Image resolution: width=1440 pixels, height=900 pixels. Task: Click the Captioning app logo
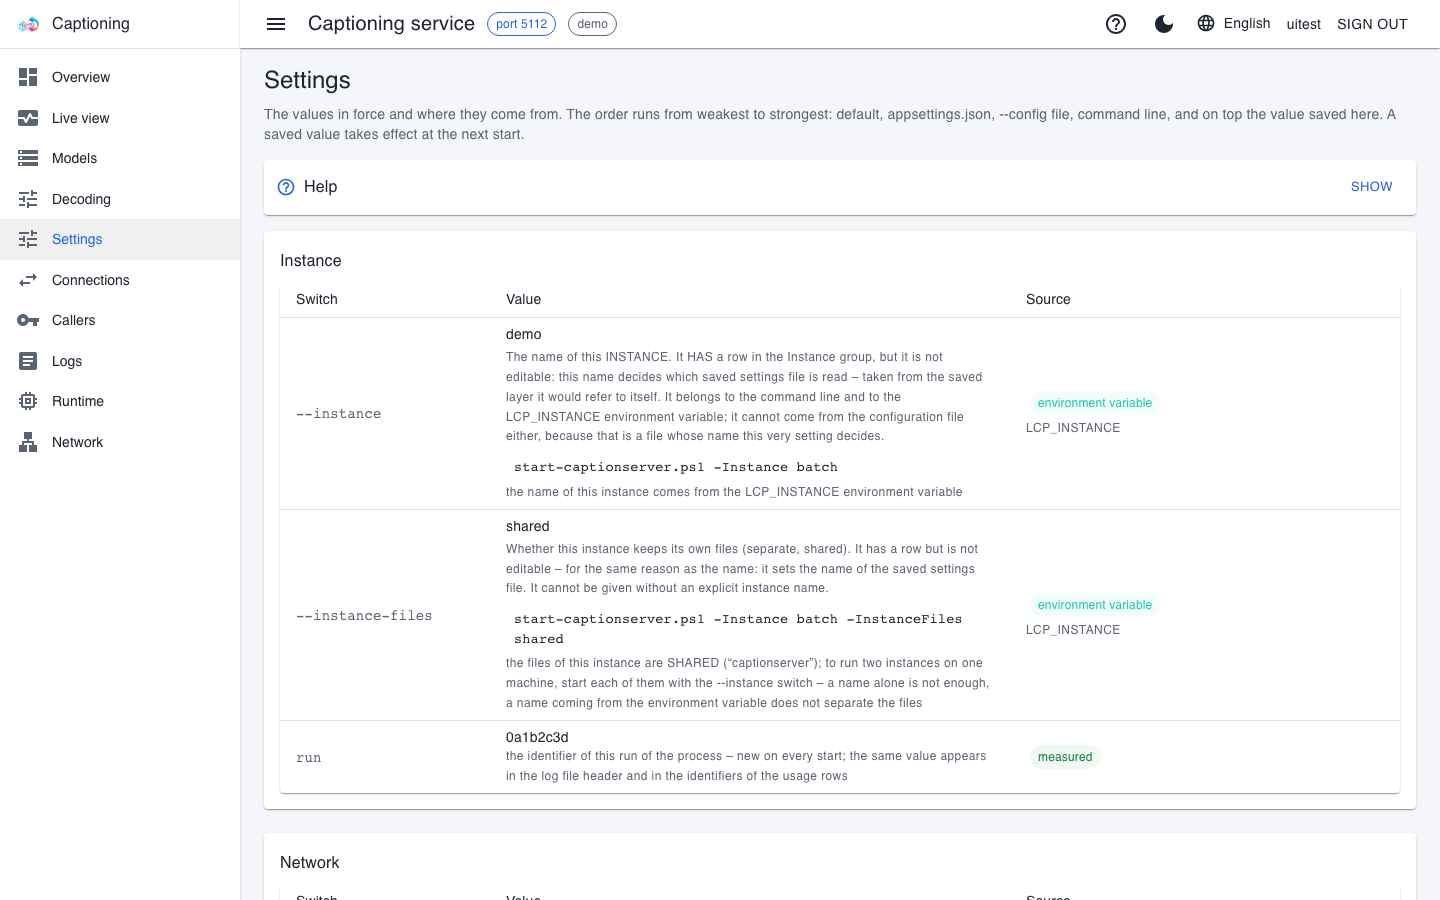pyautogui.click(x=28, y=24)
